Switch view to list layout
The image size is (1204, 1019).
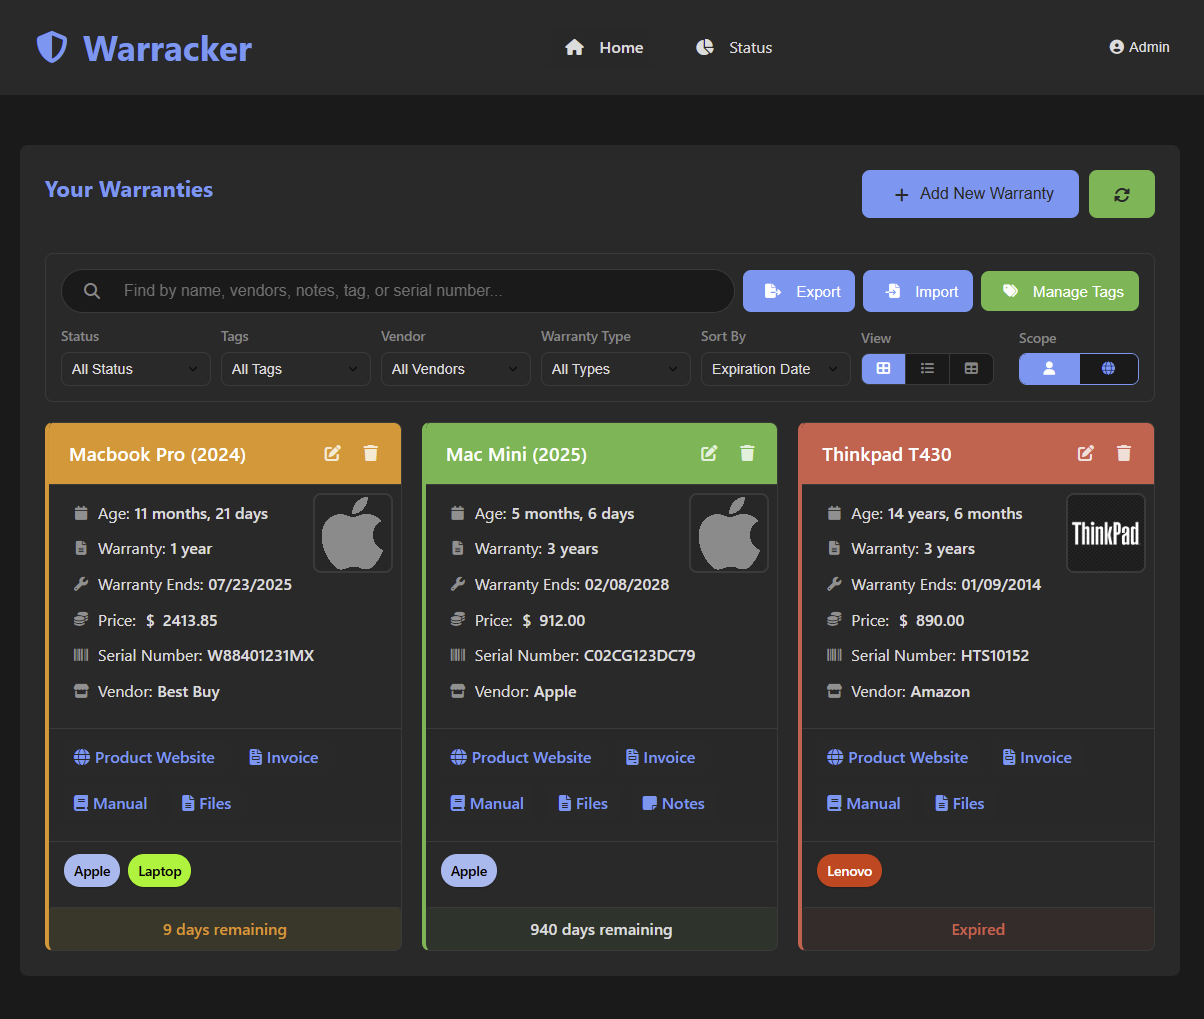(927, 368)
